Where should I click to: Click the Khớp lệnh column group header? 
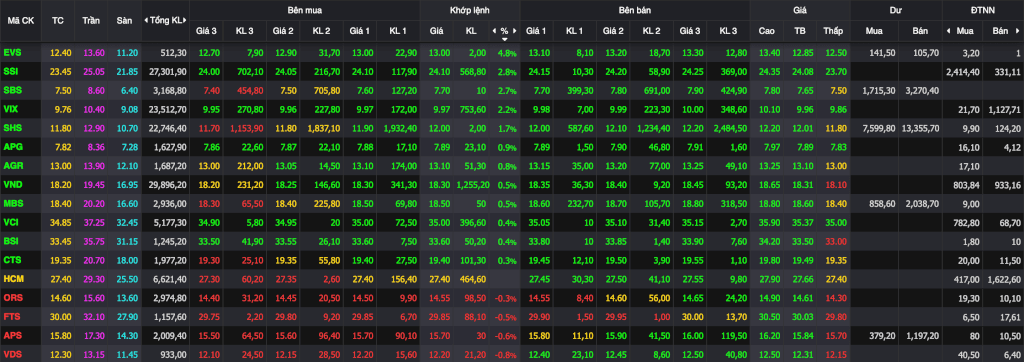click(469, 10)
